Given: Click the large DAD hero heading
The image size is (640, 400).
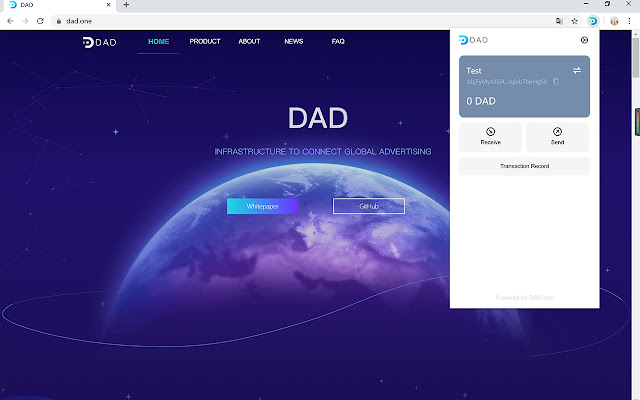Looking at the screenshot, I should pos(318,118).
